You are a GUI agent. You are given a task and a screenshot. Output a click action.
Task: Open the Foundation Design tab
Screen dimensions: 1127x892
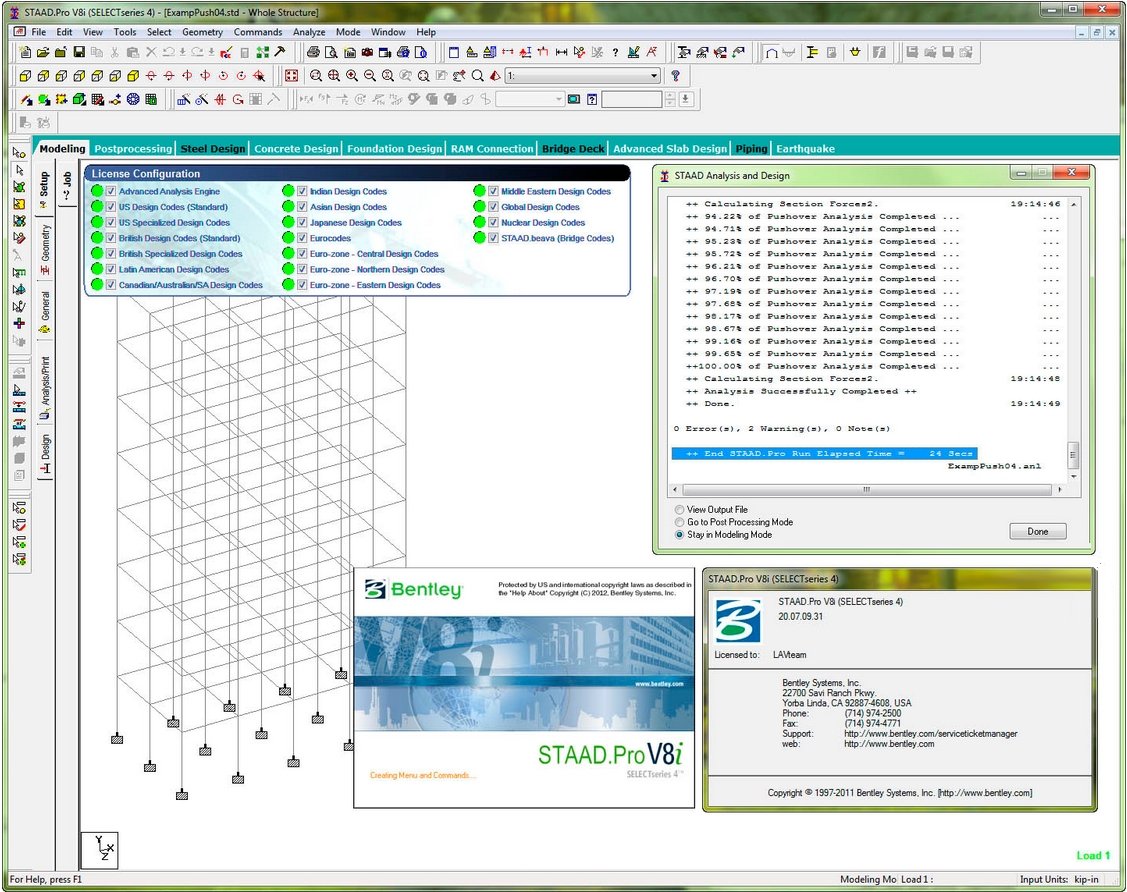click(395, 149)
